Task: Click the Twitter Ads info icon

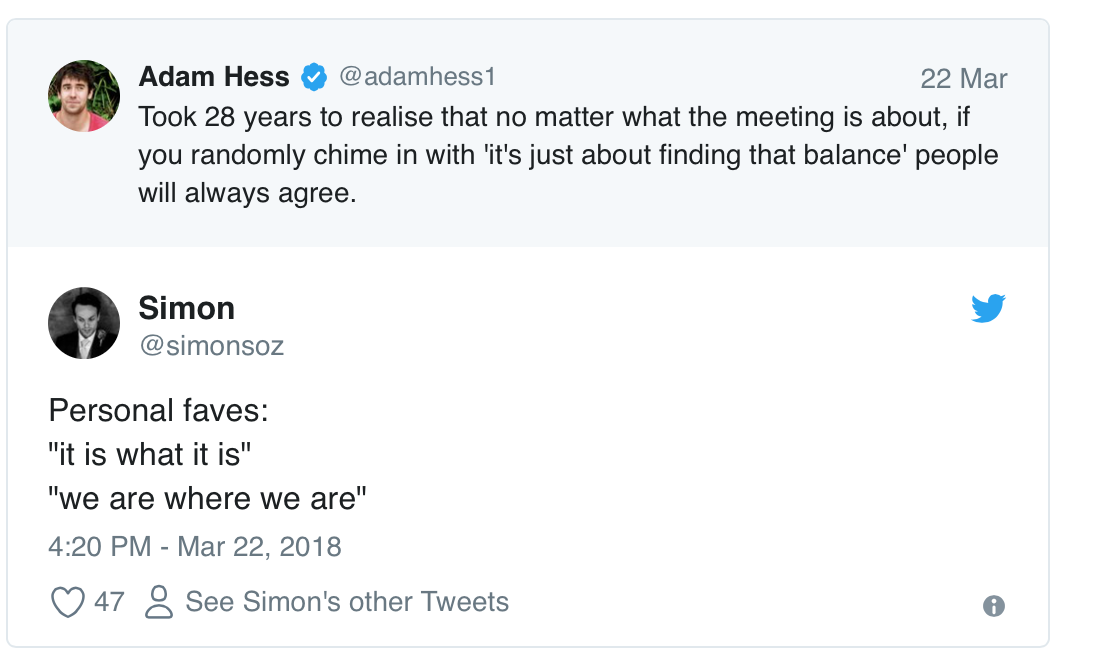Action: click(993, 605)
